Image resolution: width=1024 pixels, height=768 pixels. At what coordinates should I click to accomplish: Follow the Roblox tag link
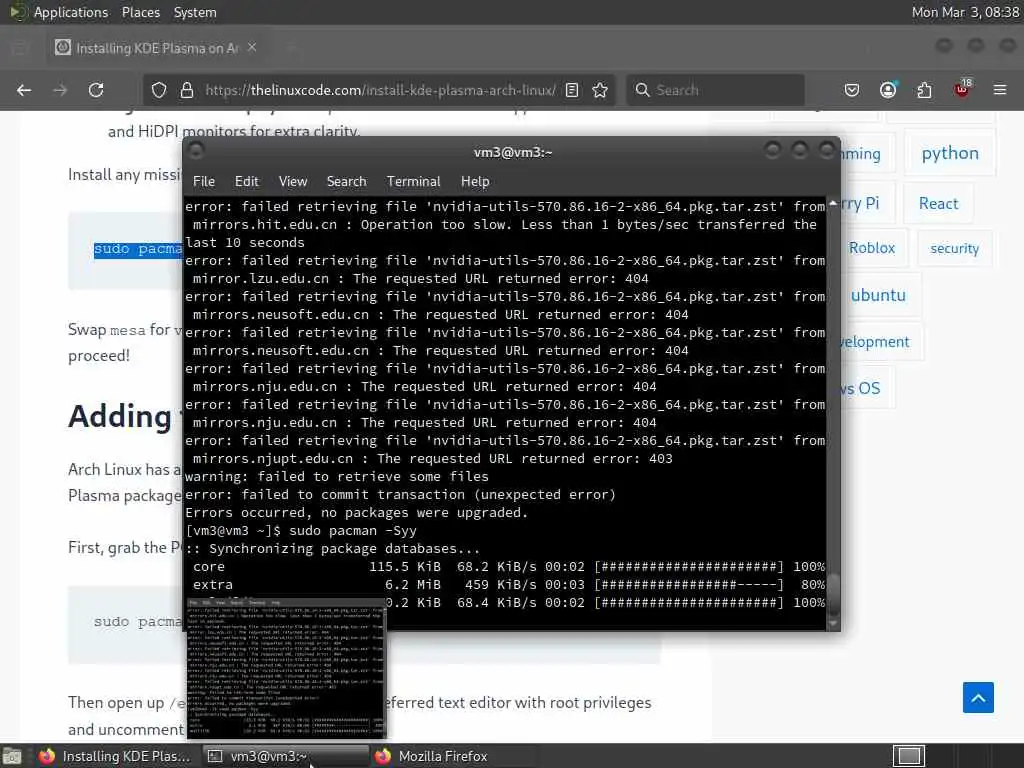coord(872,248)
